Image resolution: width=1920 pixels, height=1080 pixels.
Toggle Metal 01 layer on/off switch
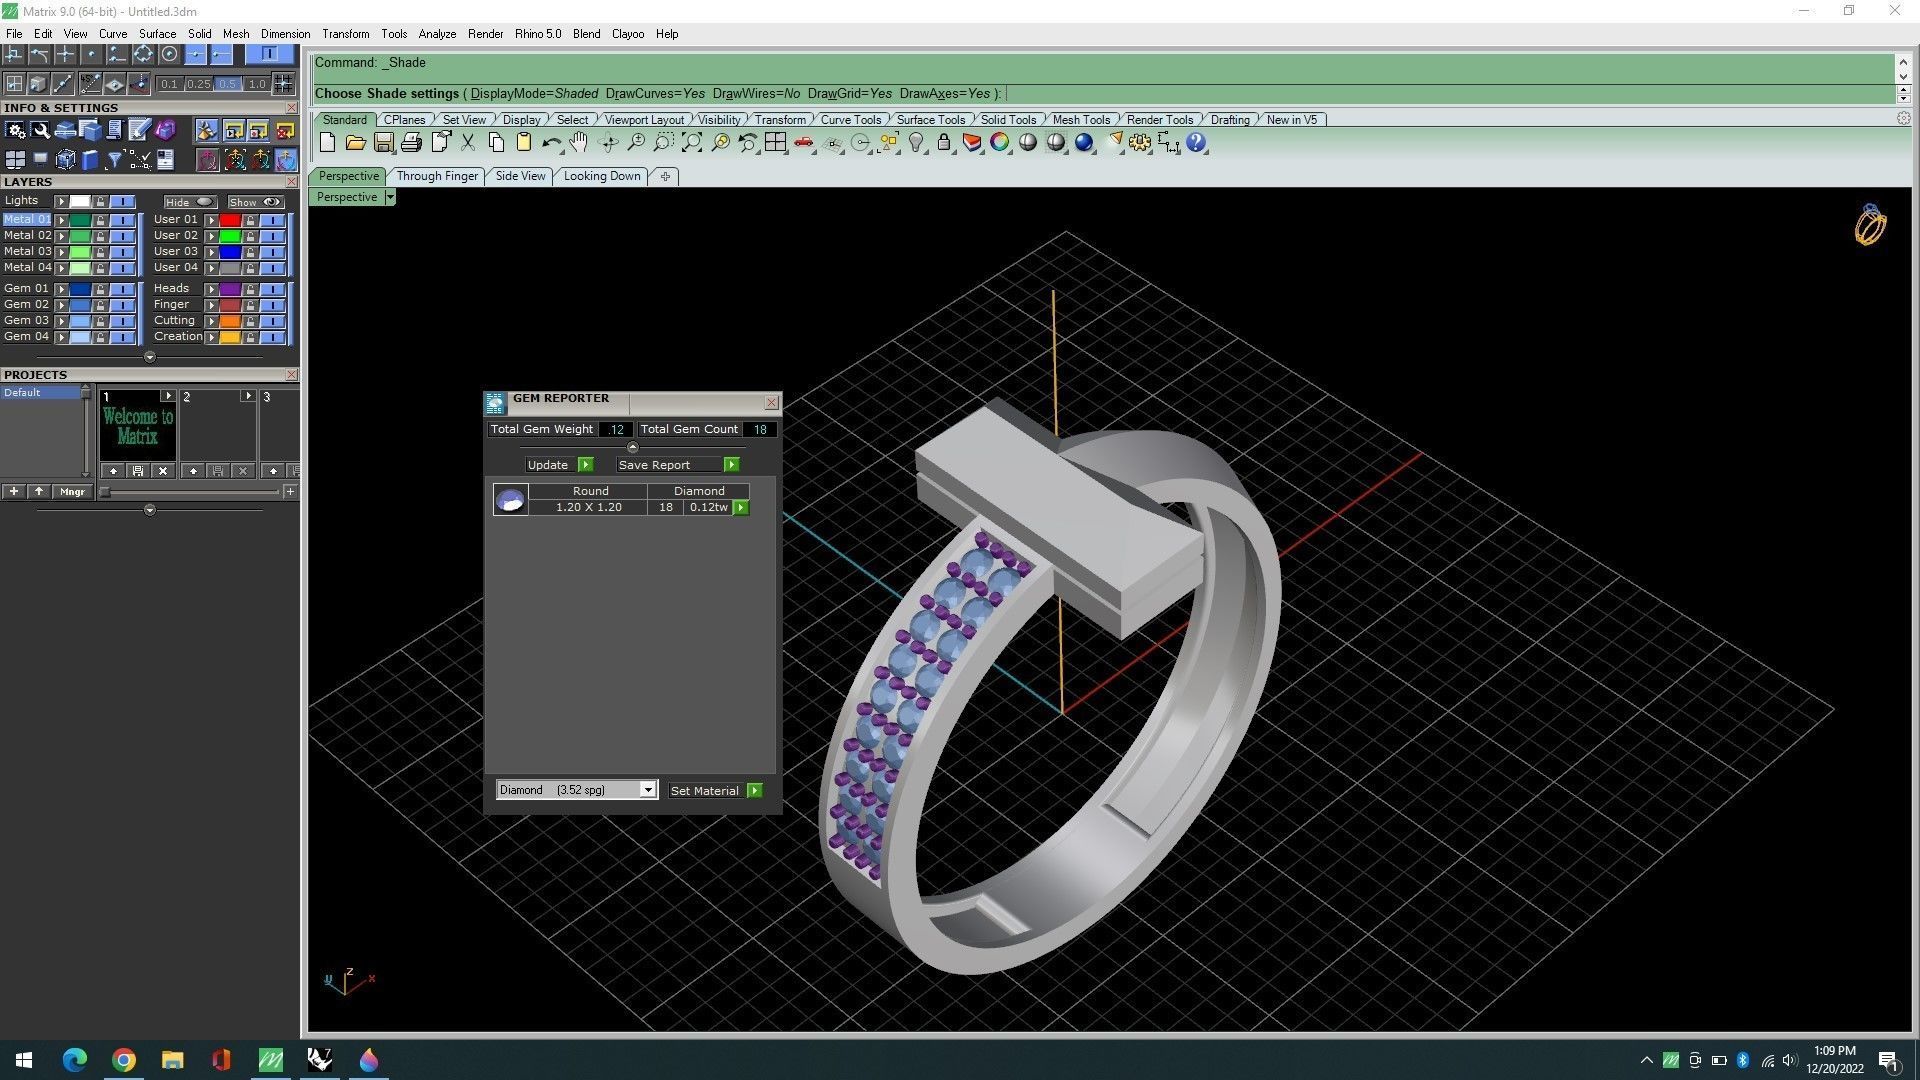point(123,220)
